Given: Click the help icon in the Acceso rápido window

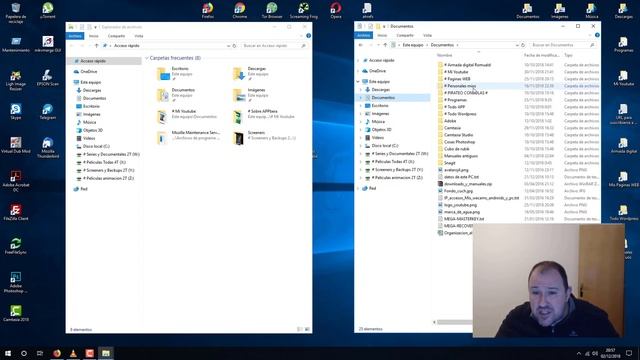Looking at the screenshot, I should (x=309, y=36).
